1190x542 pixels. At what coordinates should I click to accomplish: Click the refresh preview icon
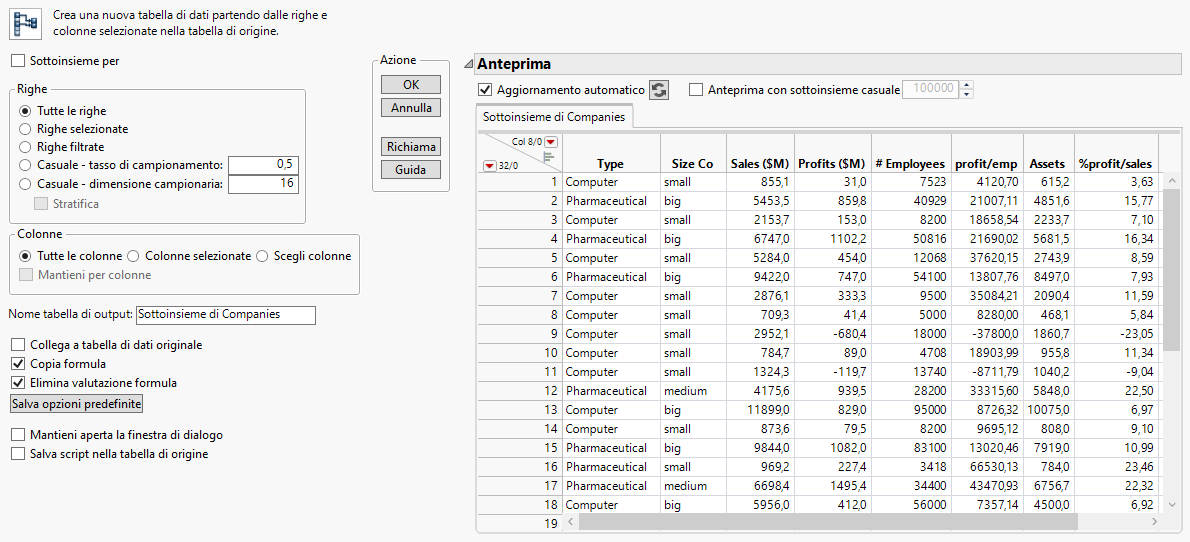659,90
